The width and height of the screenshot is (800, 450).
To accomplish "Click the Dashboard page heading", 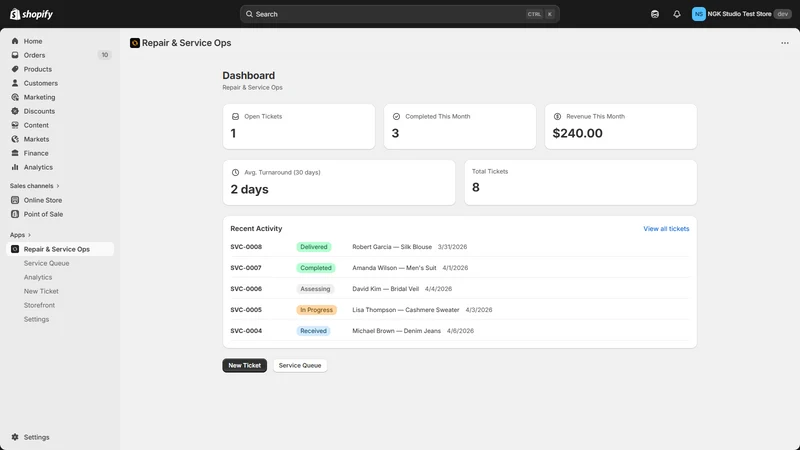I will coord(248,76).
